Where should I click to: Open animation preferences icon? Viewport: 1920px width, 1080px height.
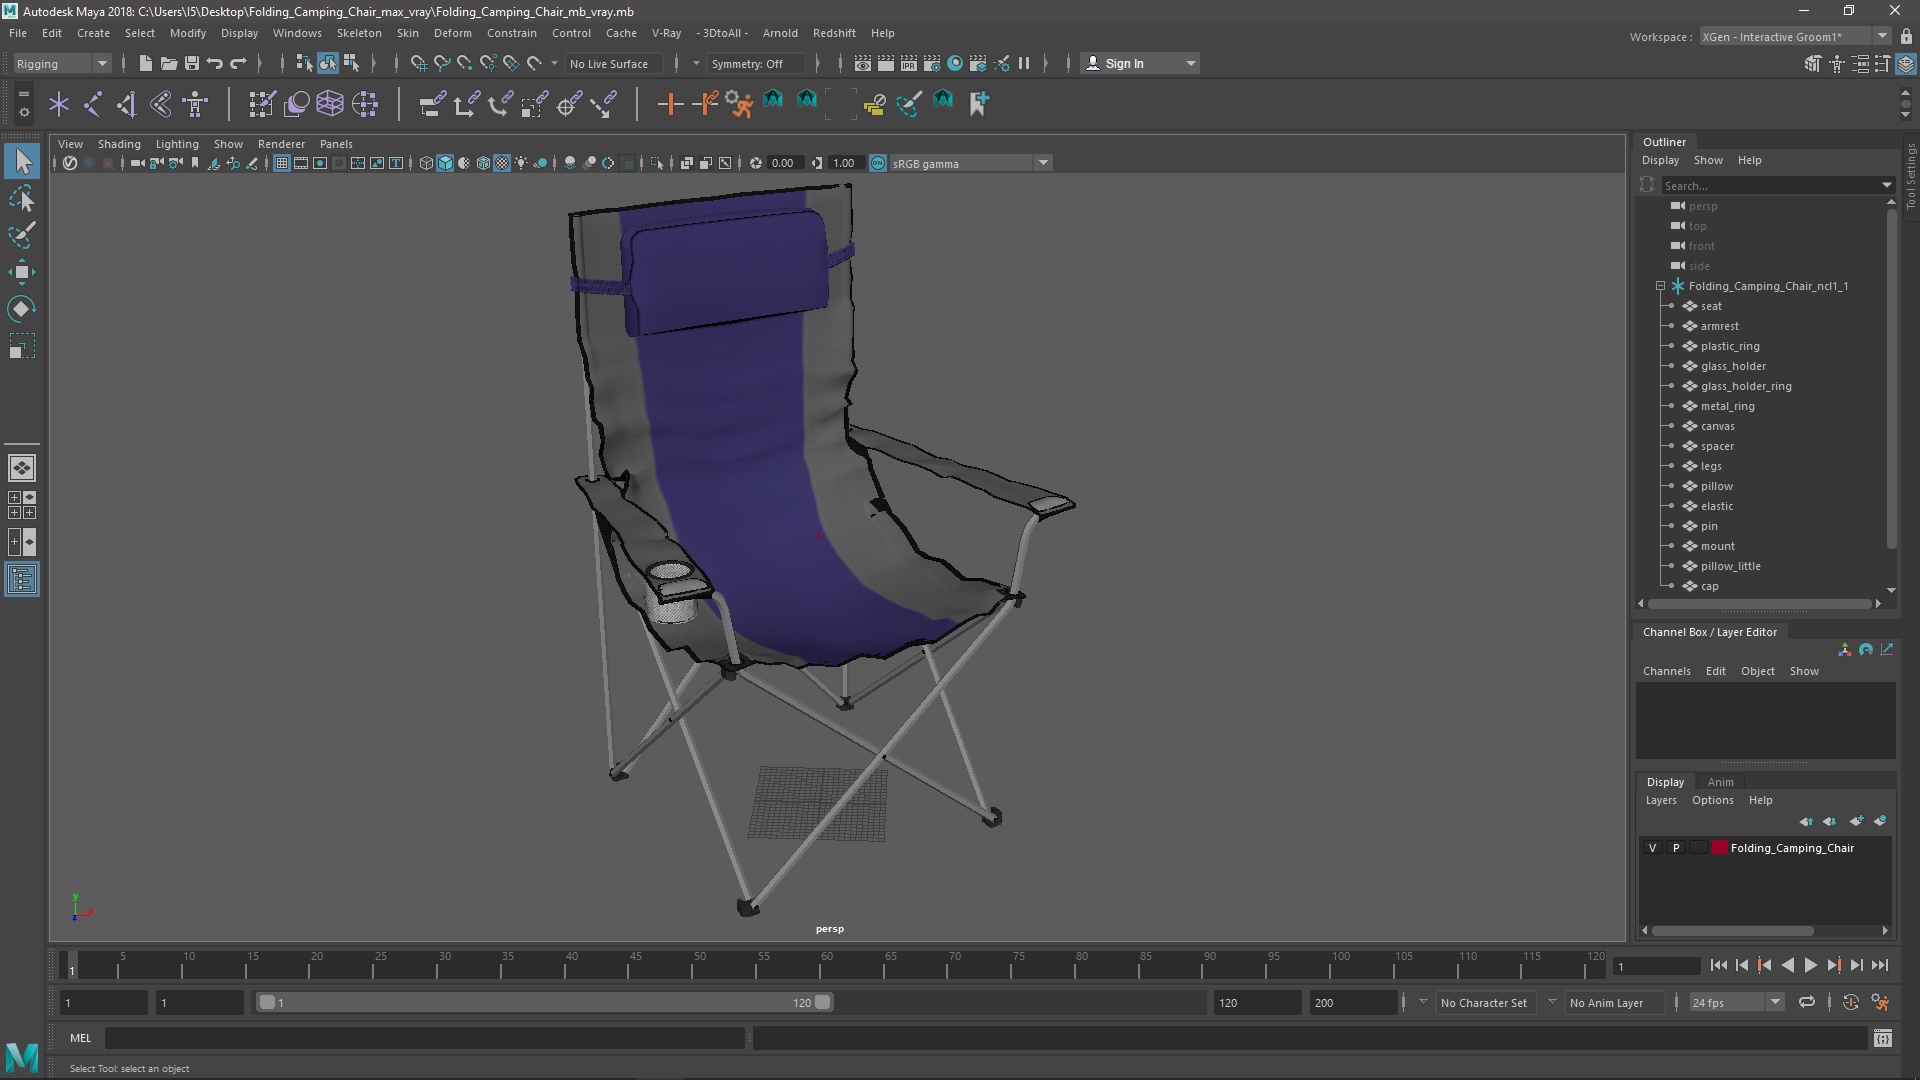[x=1880, y=1002]
